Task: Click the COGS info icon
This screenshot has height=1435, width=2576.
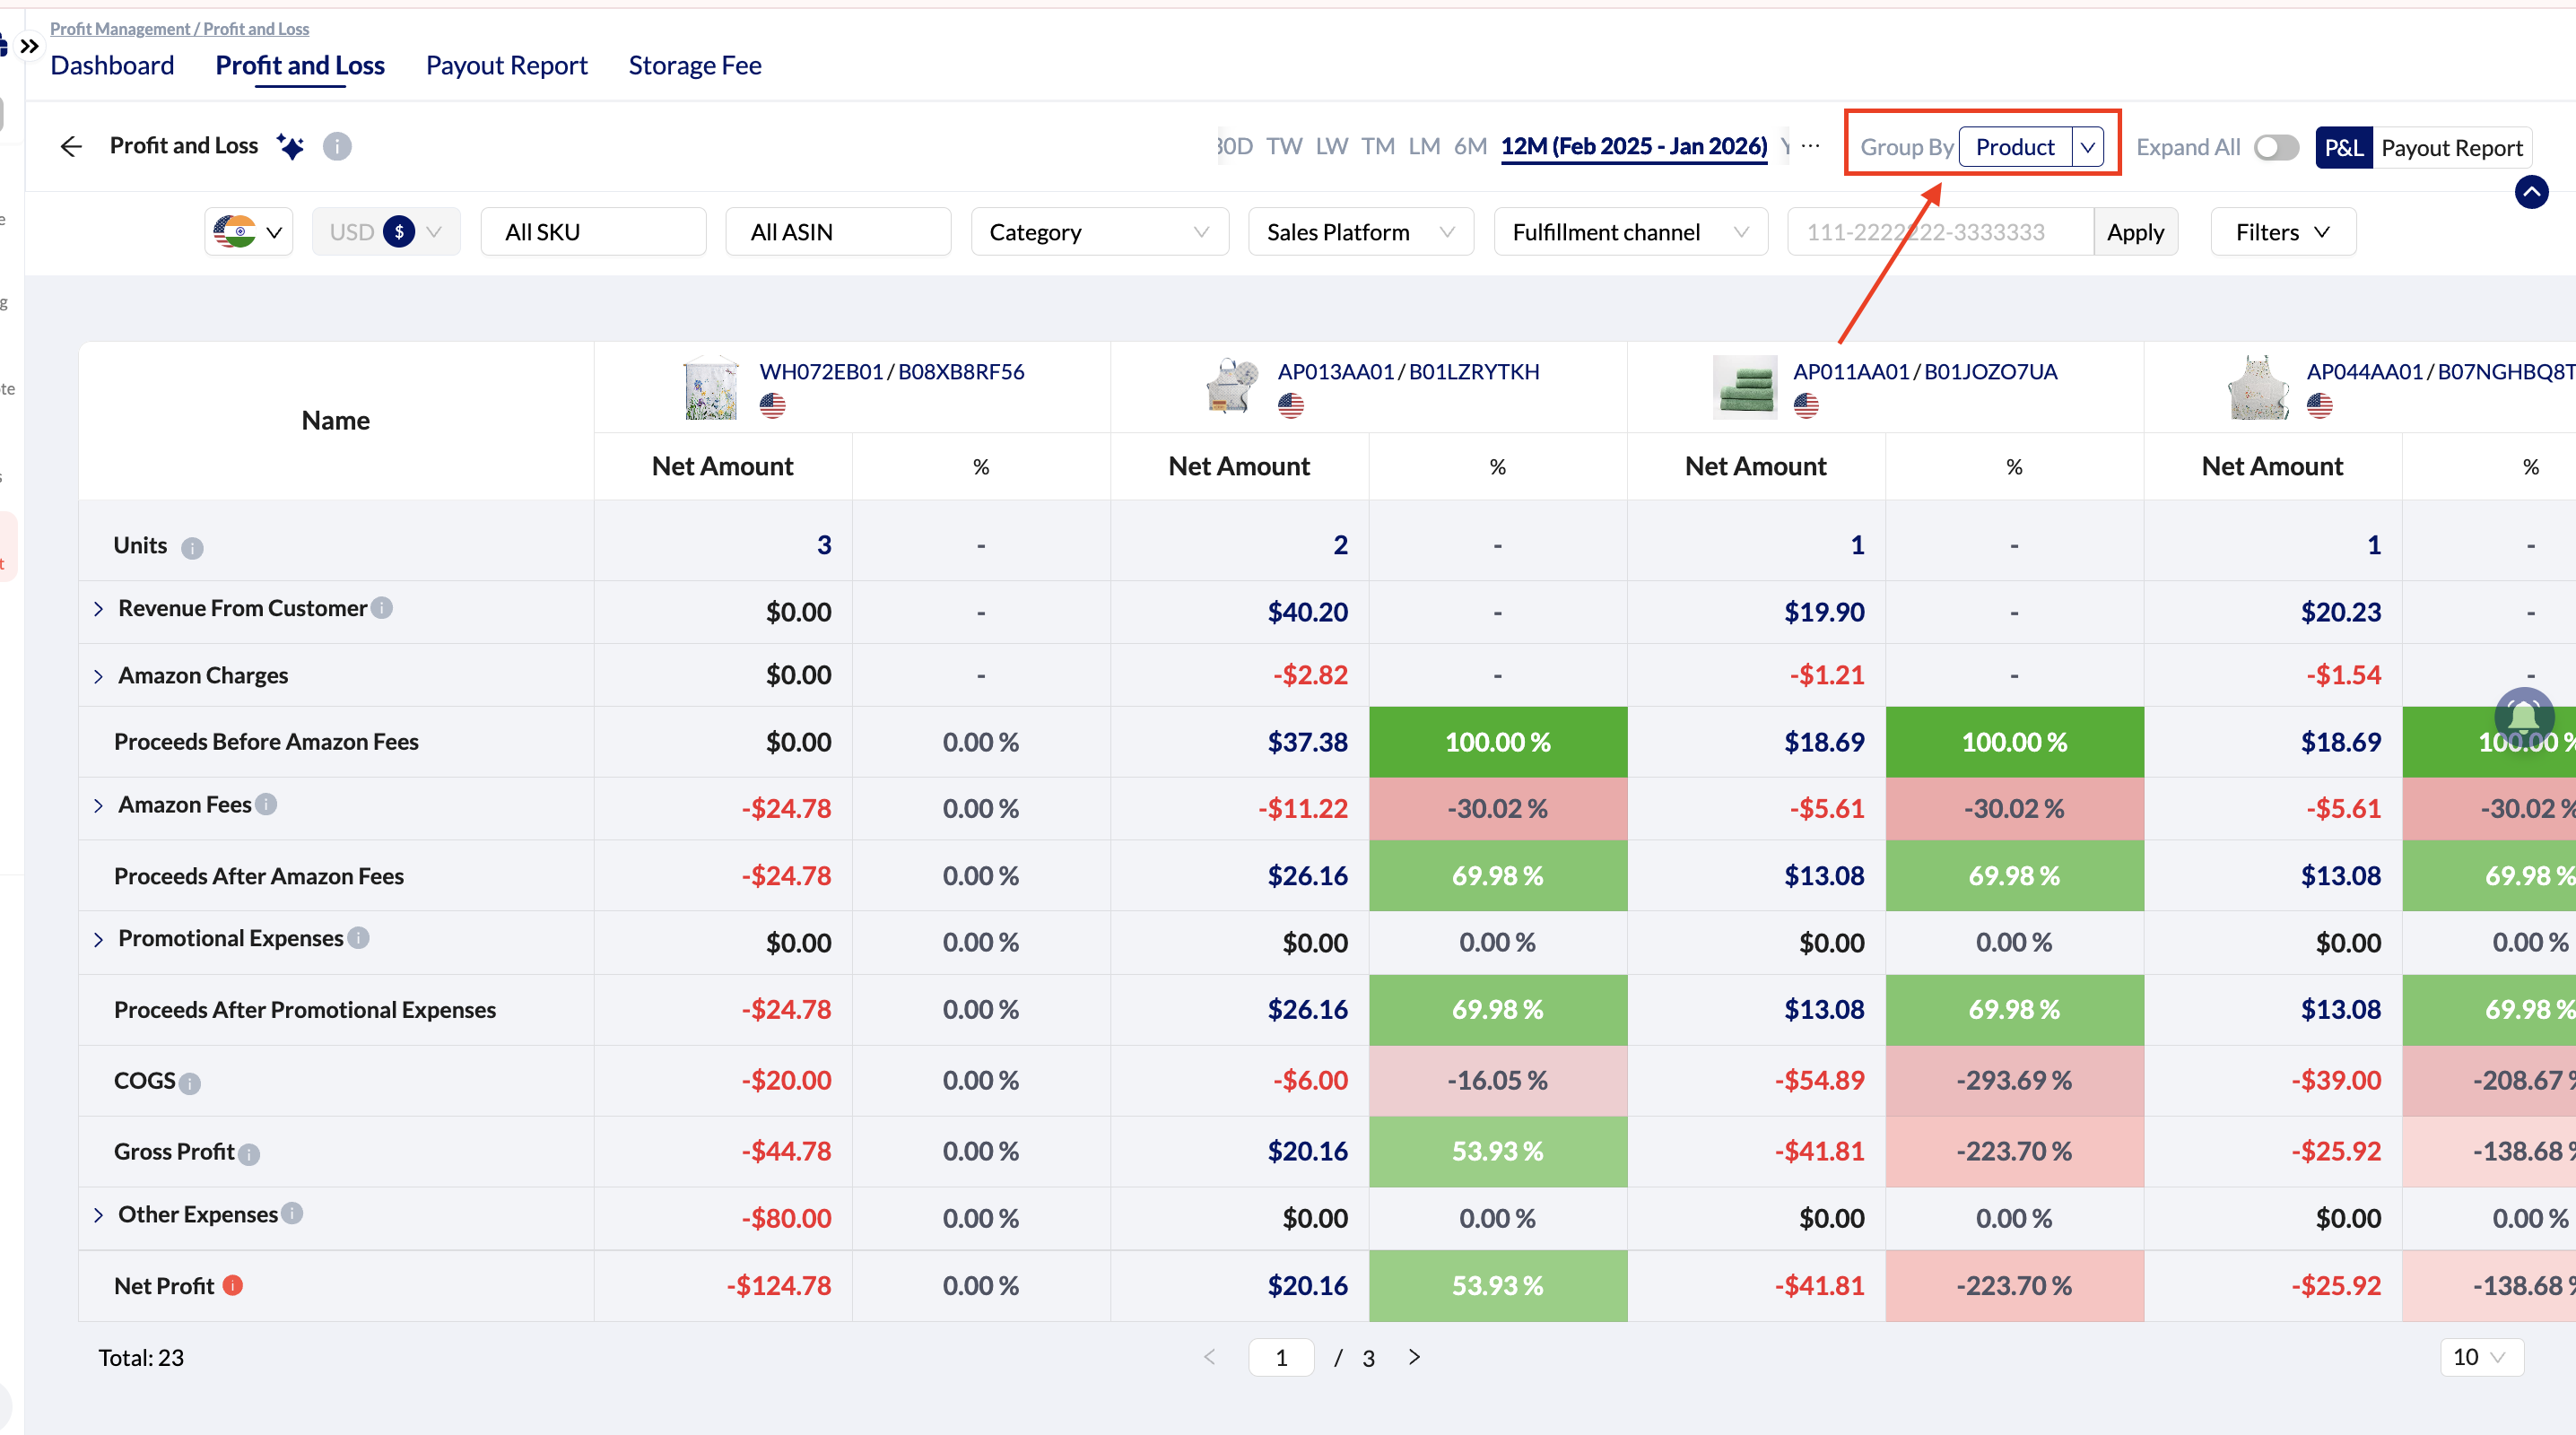Action: [x=190, y=1083]
